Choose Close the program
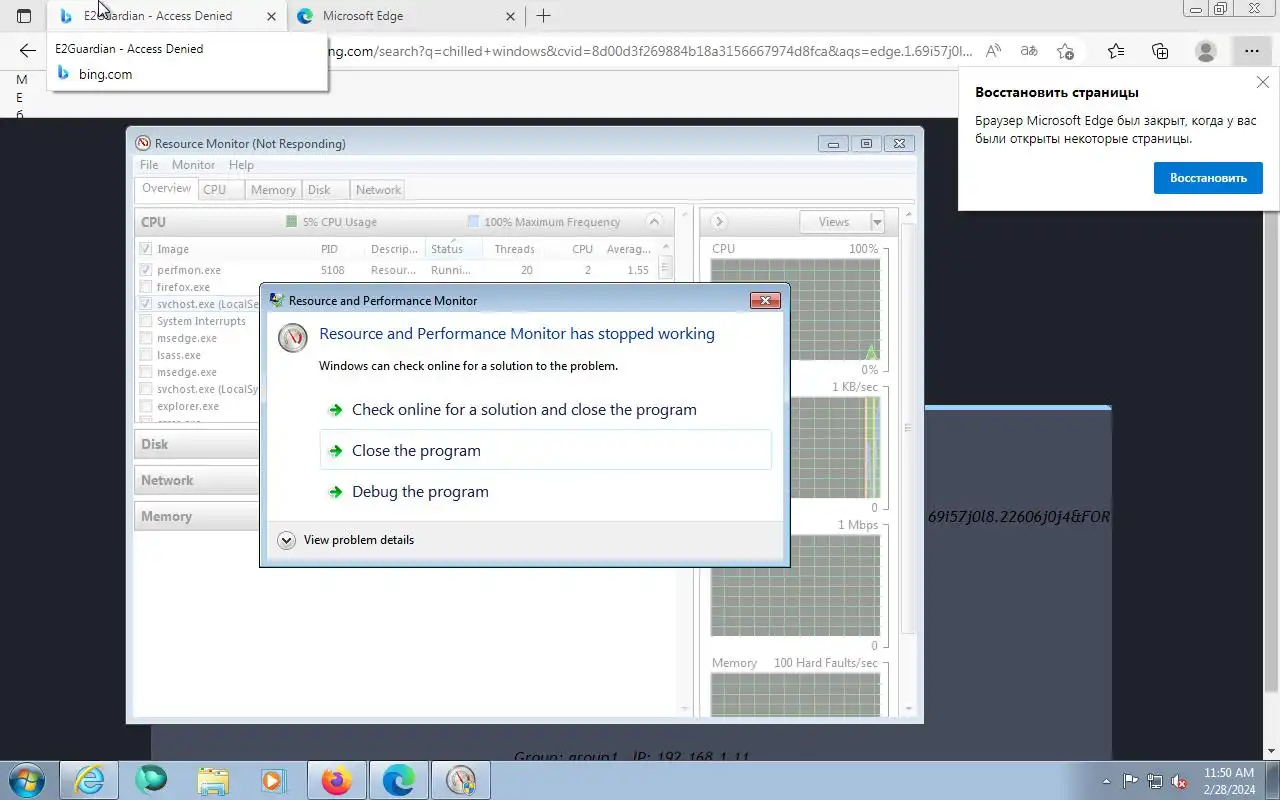Screen dimensions: 1280x800 point(546,451)
